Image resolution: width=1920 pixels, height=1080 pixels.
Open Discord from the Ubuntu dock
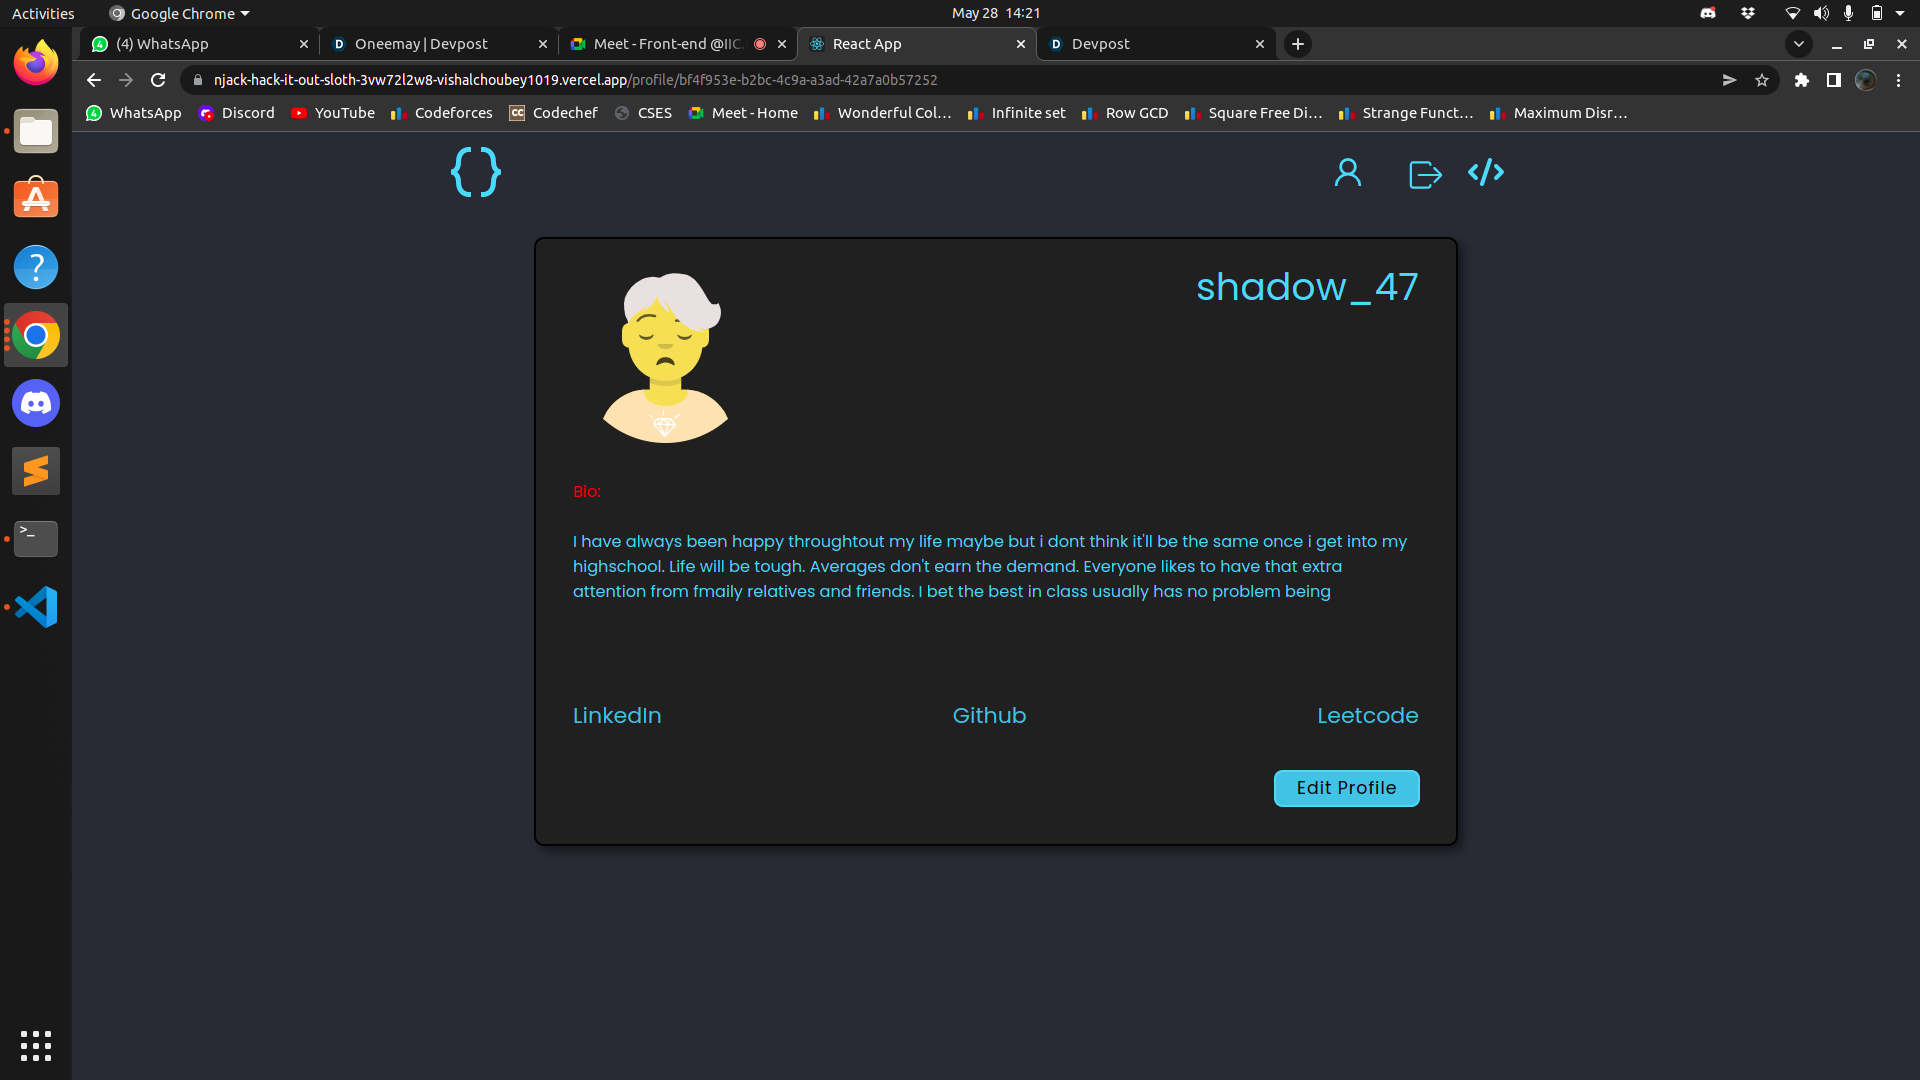click(35, 403)
